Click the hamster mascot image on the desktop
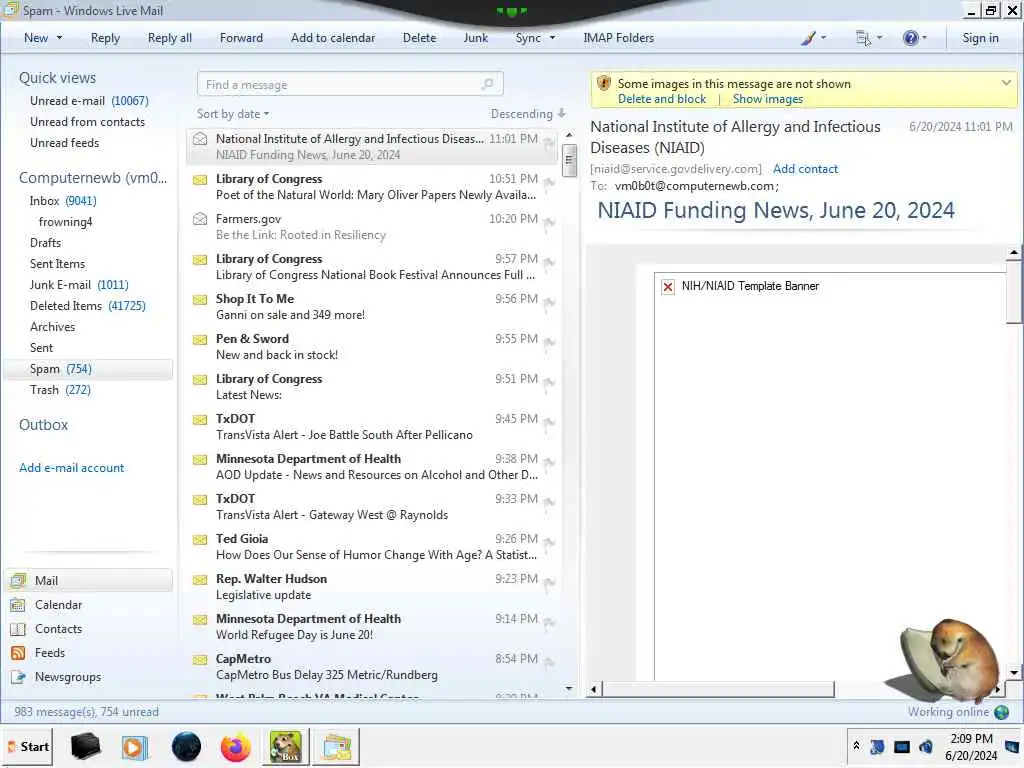 [950, 660]
